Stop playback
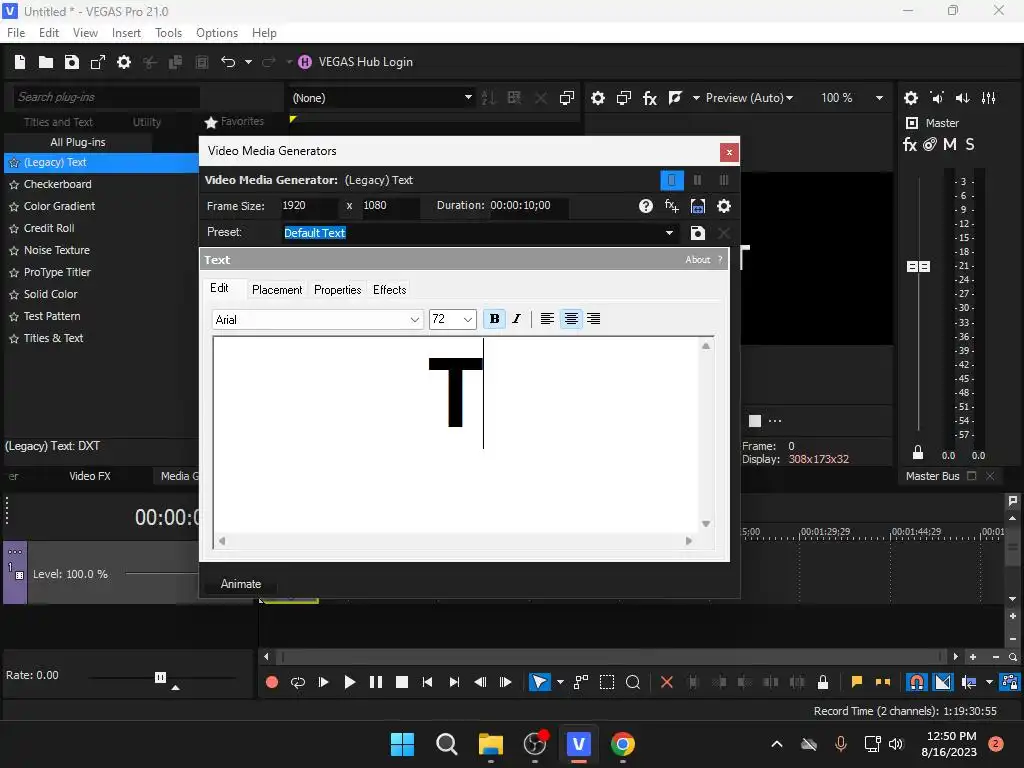This screenshot has height=768, width=1024. tap(402, 682)
